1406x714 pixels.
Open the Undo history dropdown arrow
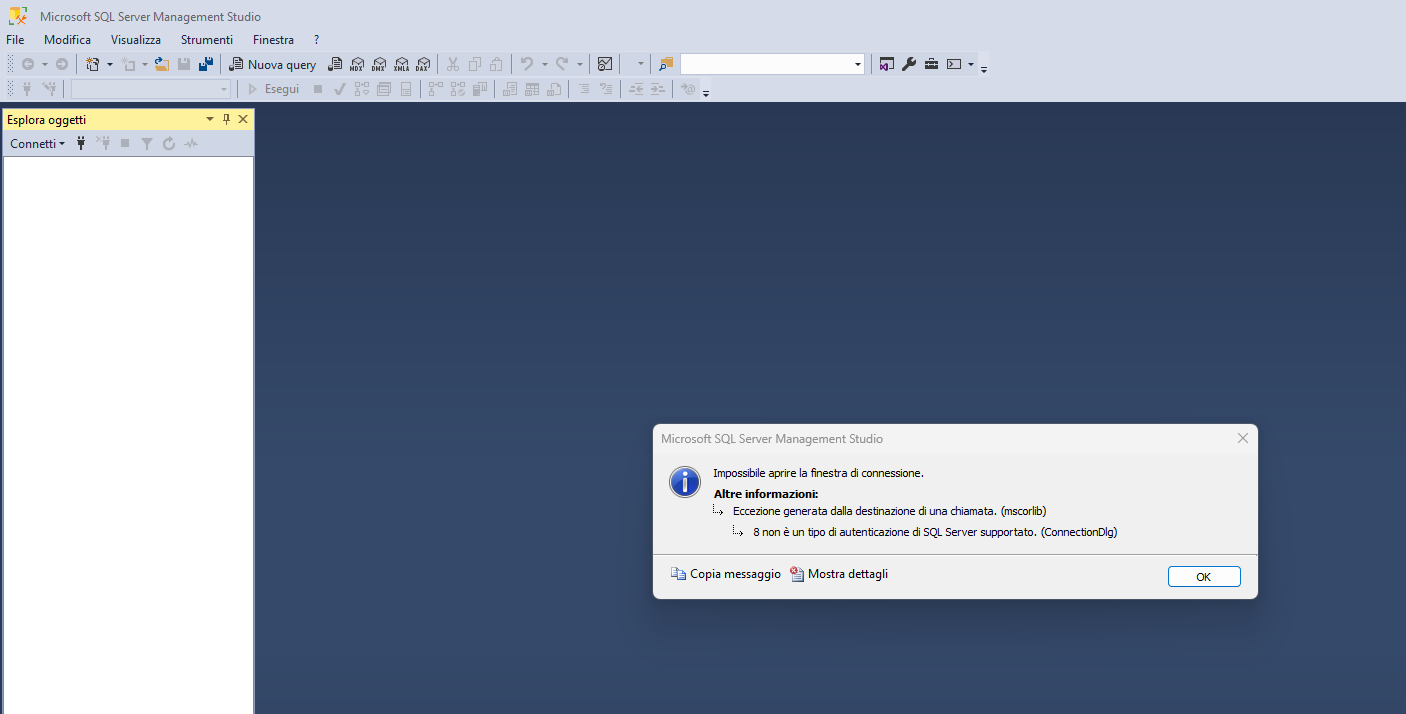click(x=544, y=64)
